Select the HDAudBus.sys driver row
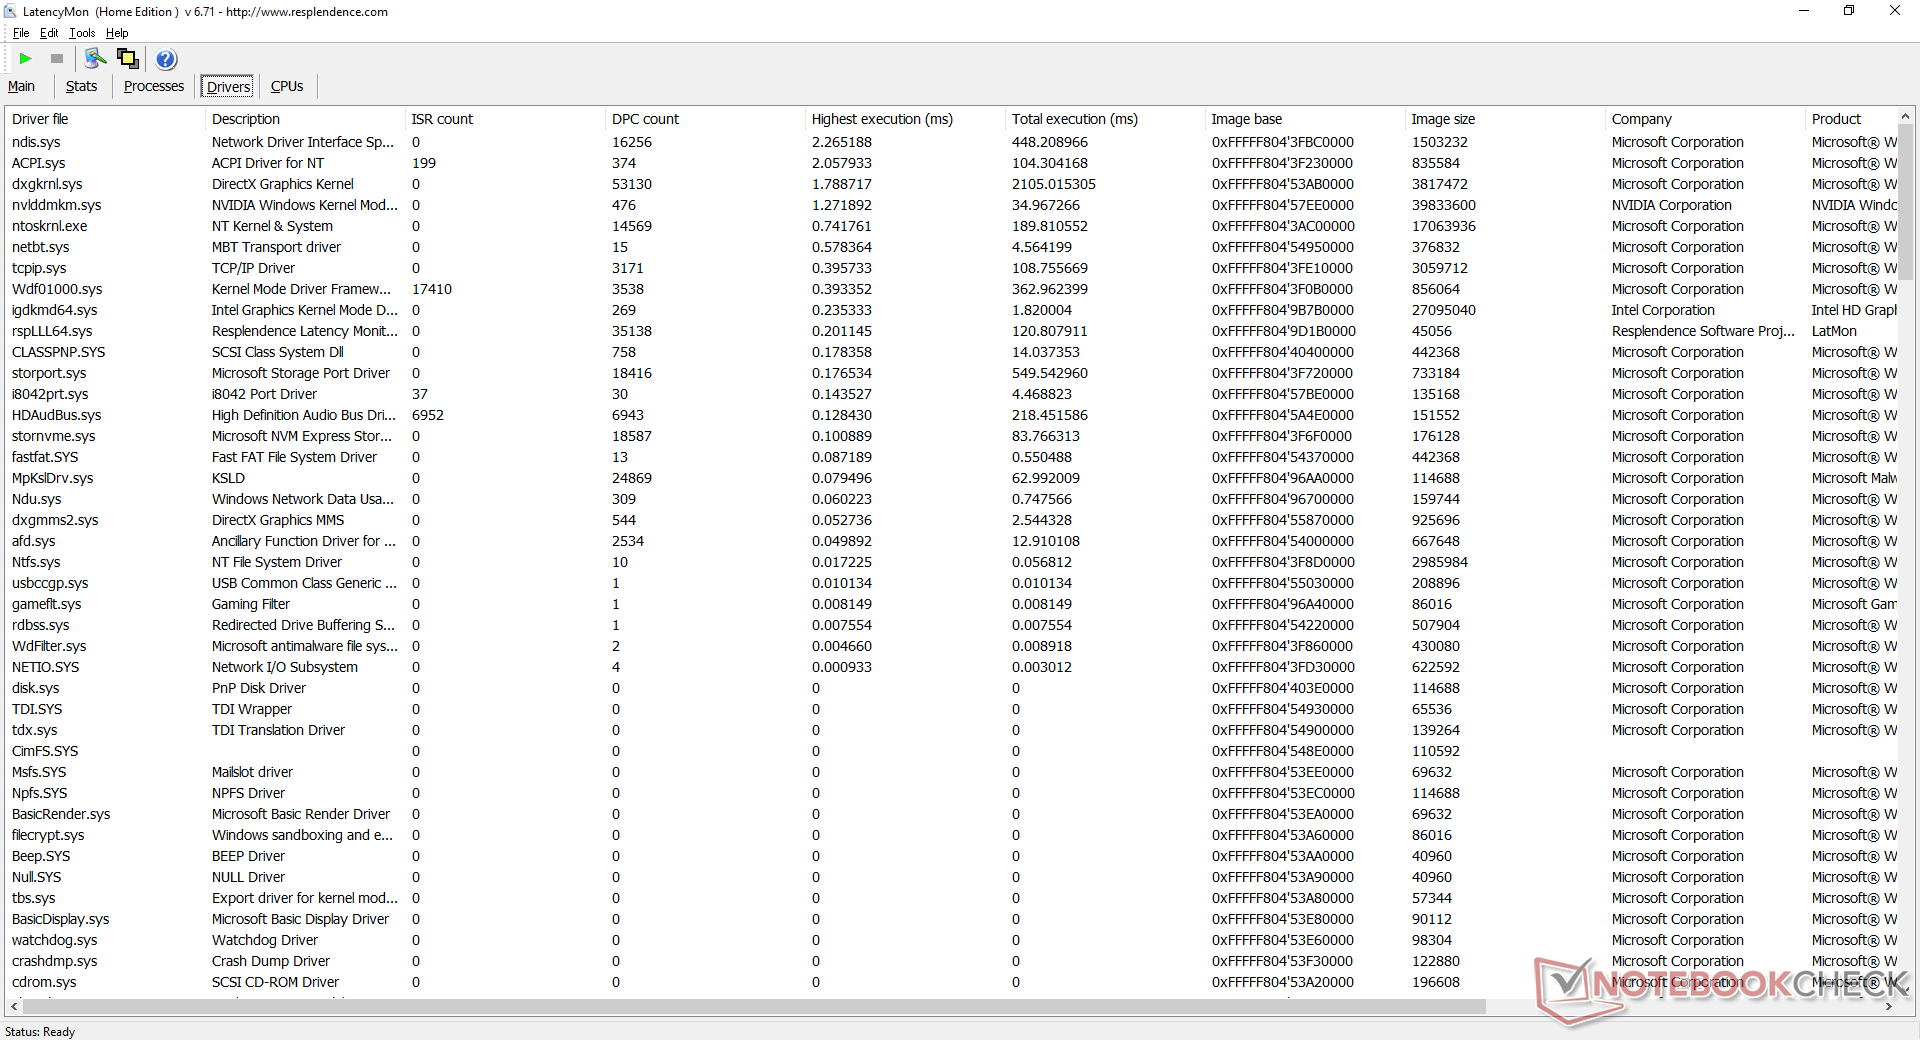 tap(951, 415)
